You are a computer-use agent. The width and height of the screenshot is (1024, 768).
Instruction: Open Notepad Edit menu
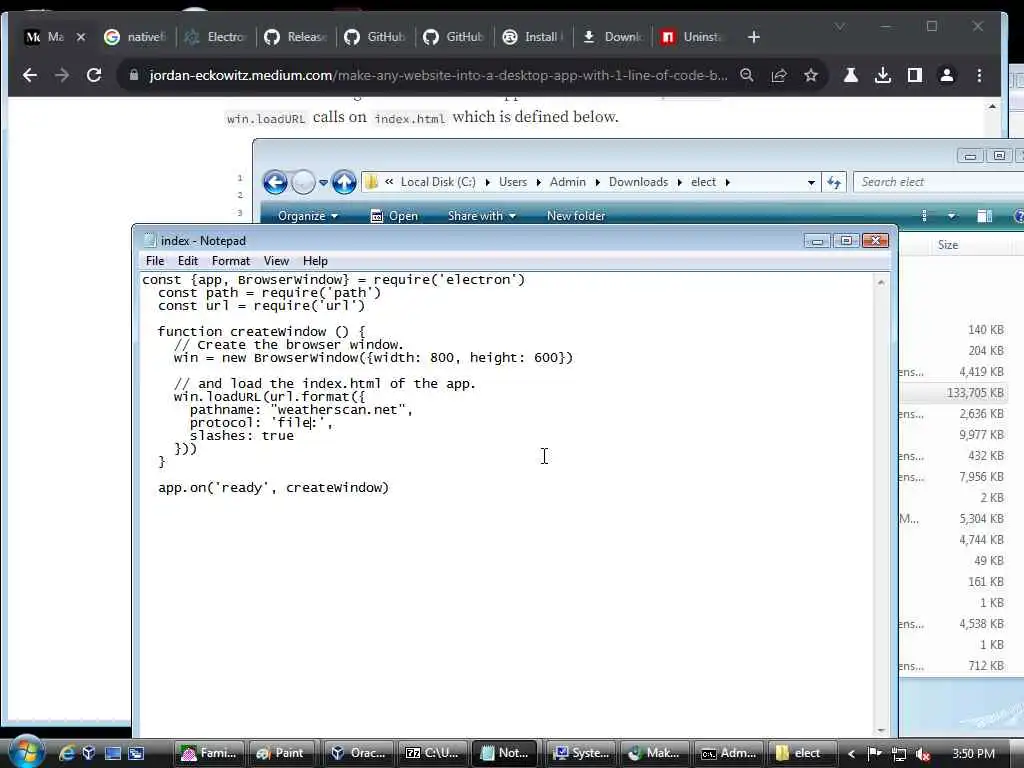click(x=187, y=261)
